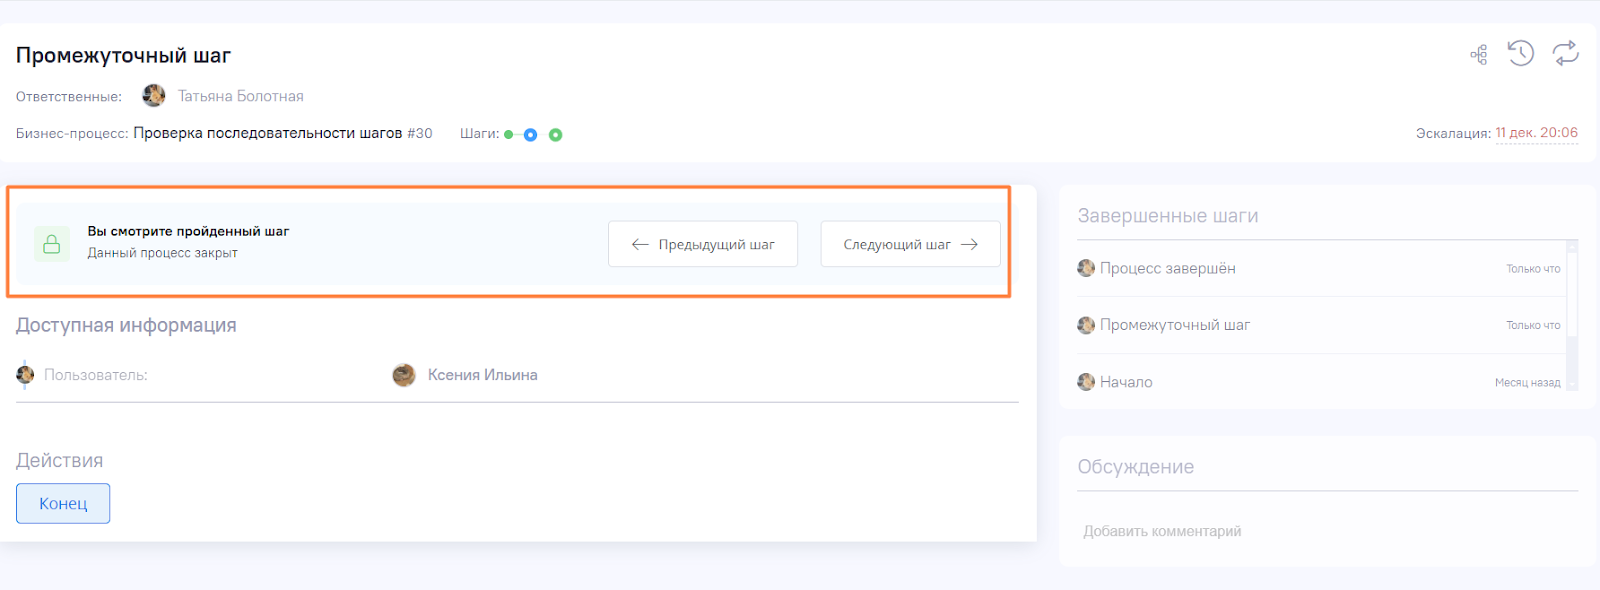Viewport: 1600px width, 590px height.
Task: Click the refresh arrows icon
Action: (1566, 53)
